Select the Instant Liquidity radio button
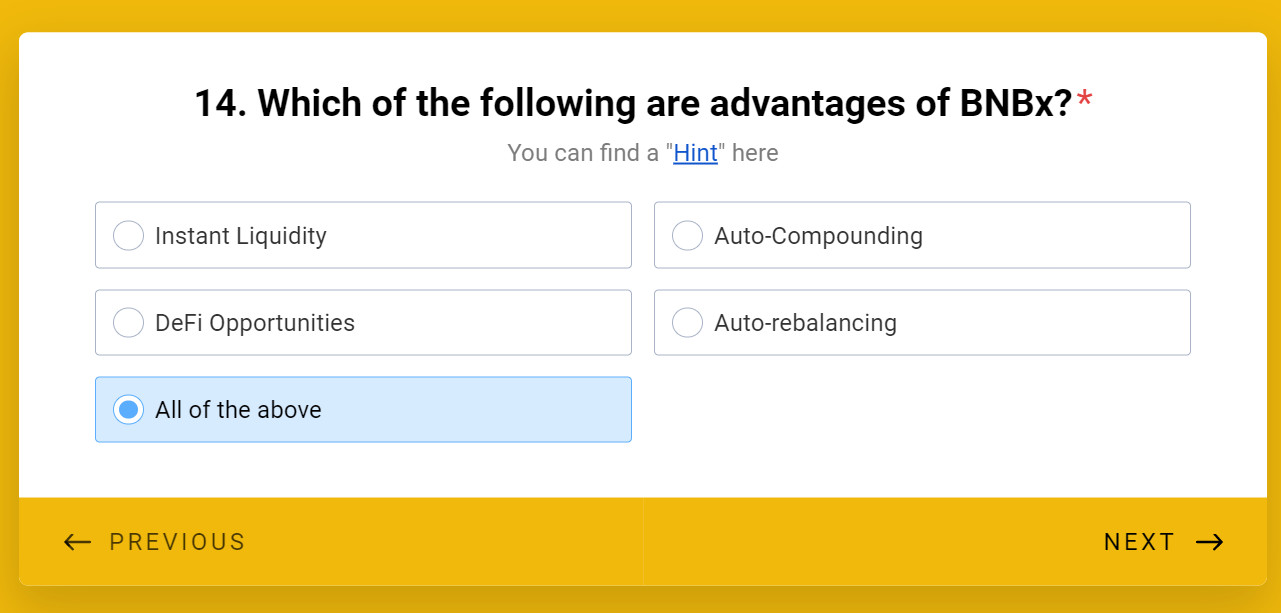1281x613 pixels. pyautogui.click(x=128, y=236)
